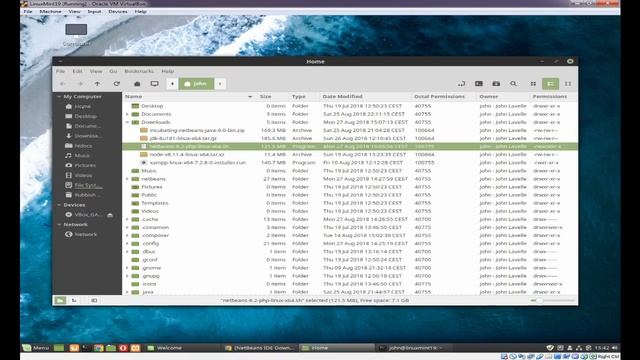The width and height of the screenshot is (640, 360).
Task: Open the search magnifier in the file manager
Action: point(513,84)
